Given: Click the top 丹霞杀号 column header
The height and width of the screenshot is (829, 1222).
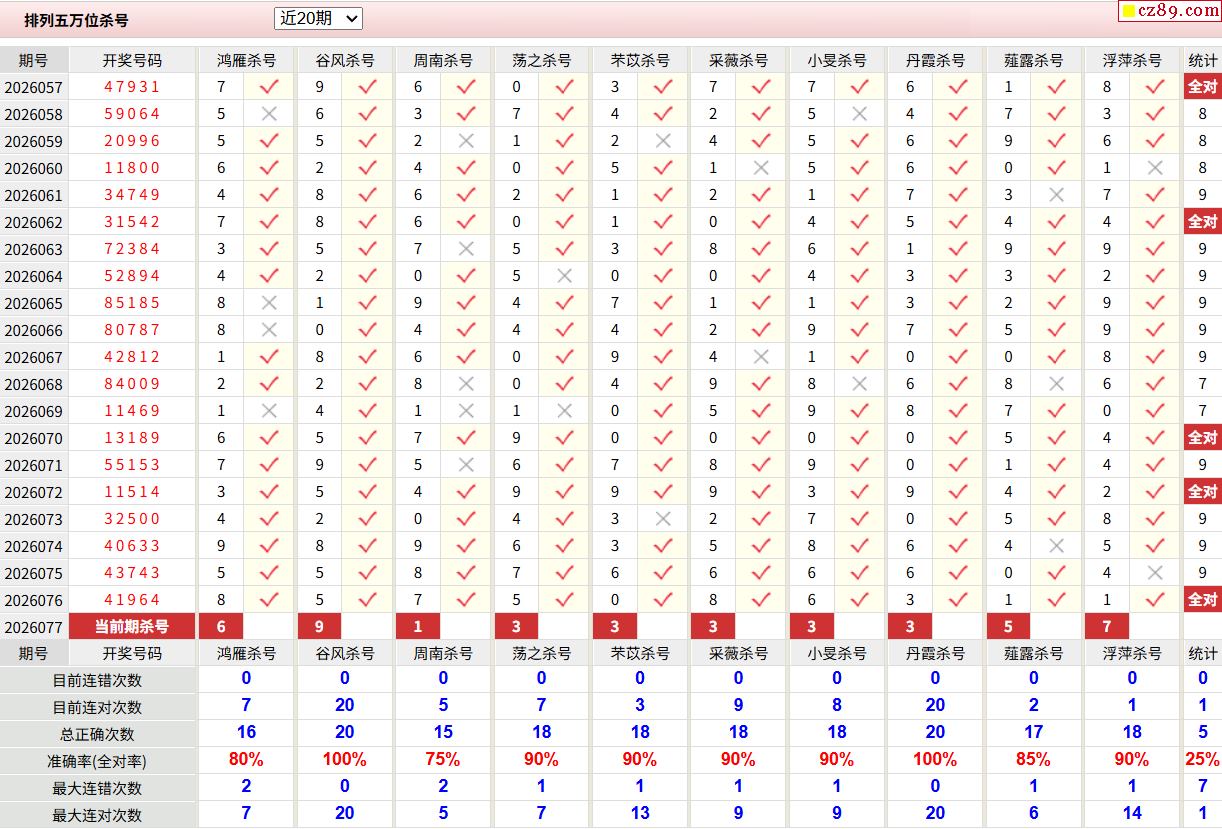Looking at the screenshot, I should pos(935,60).
